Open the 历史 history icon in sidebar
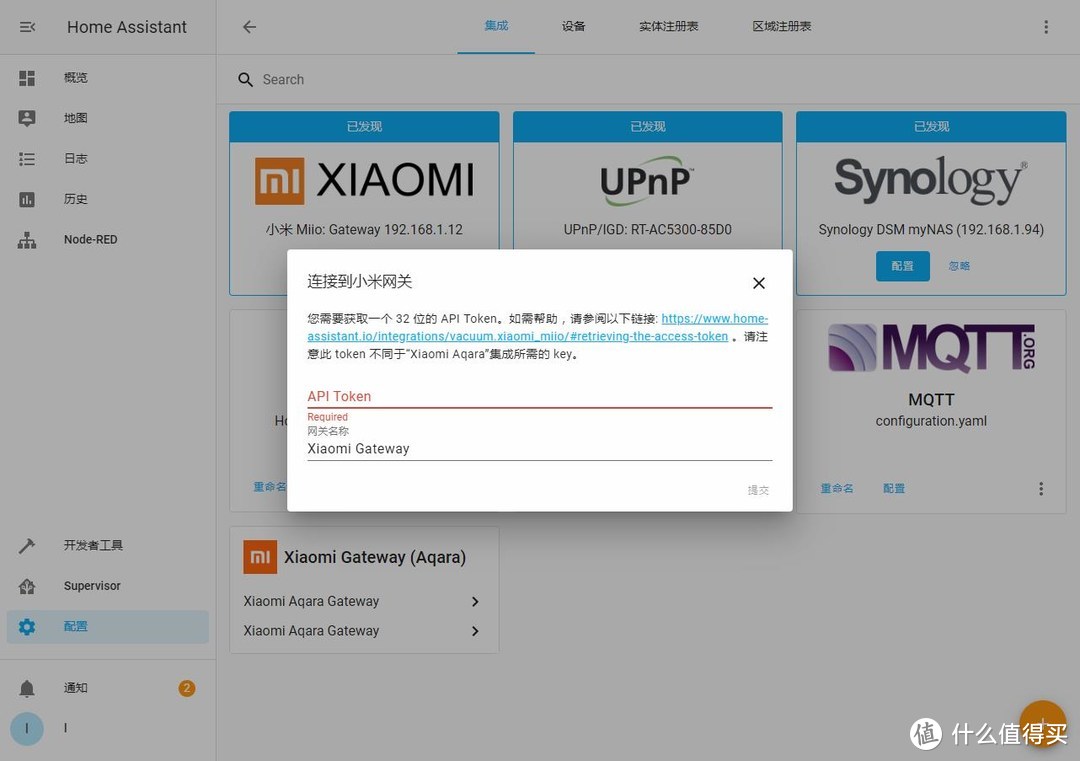 tap(27, 200)
